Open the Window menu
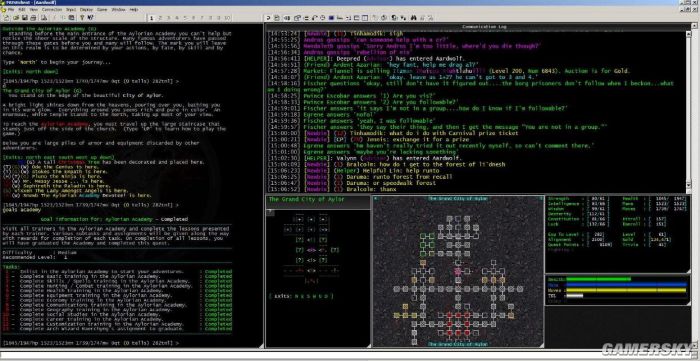 [118, 9]
